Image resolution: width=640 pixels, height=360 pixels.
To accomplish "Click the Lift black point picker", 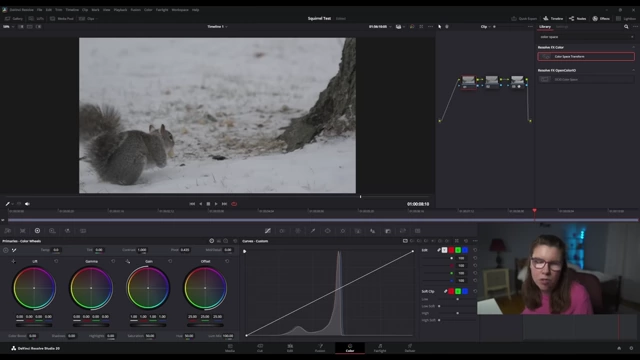I will tap(13, 261).
